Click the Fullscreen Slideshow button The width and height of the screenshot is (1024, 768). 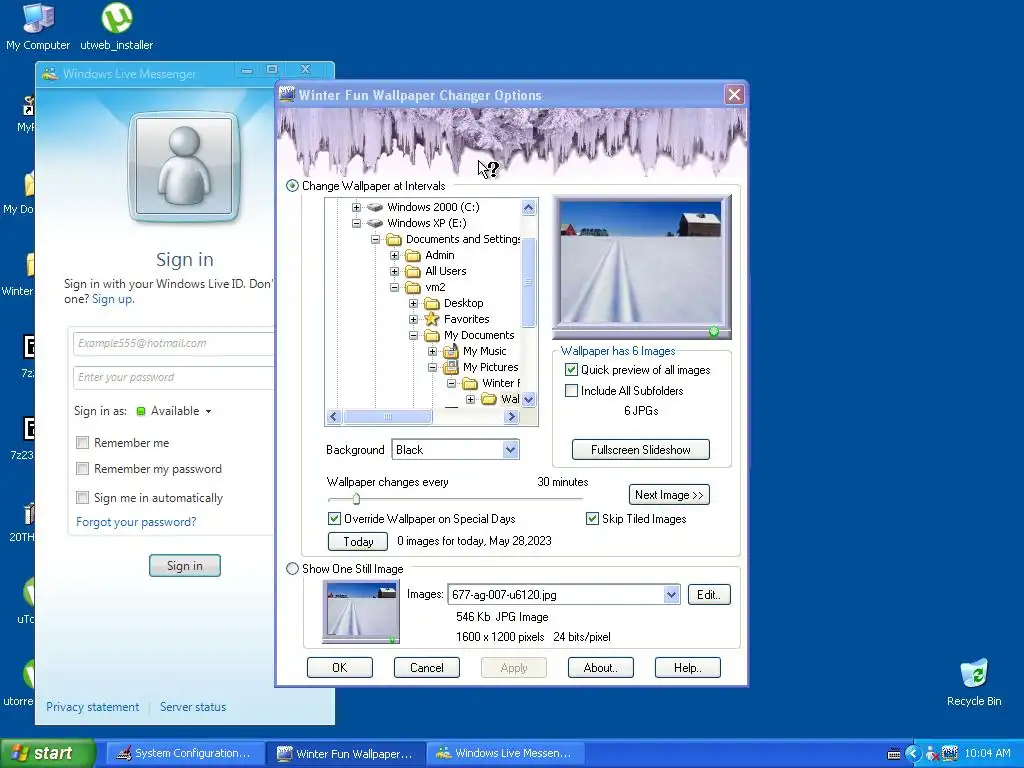(x=641, y=449)
